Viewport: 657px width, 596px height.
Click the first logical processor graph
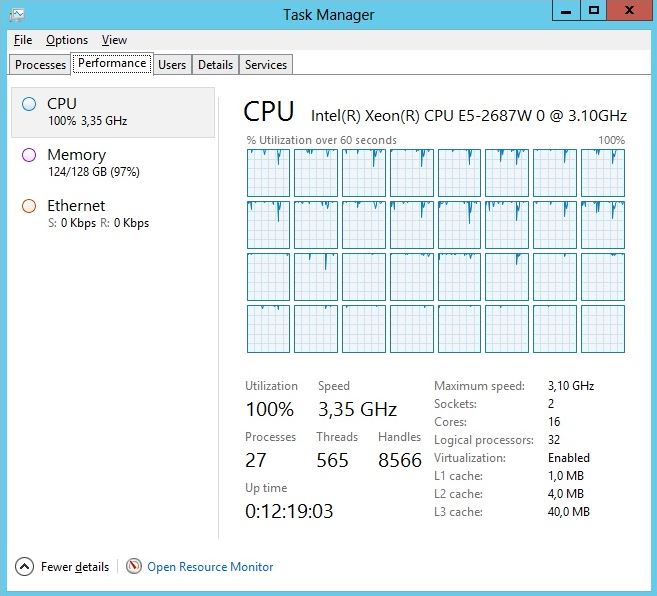tap(268, 173)
